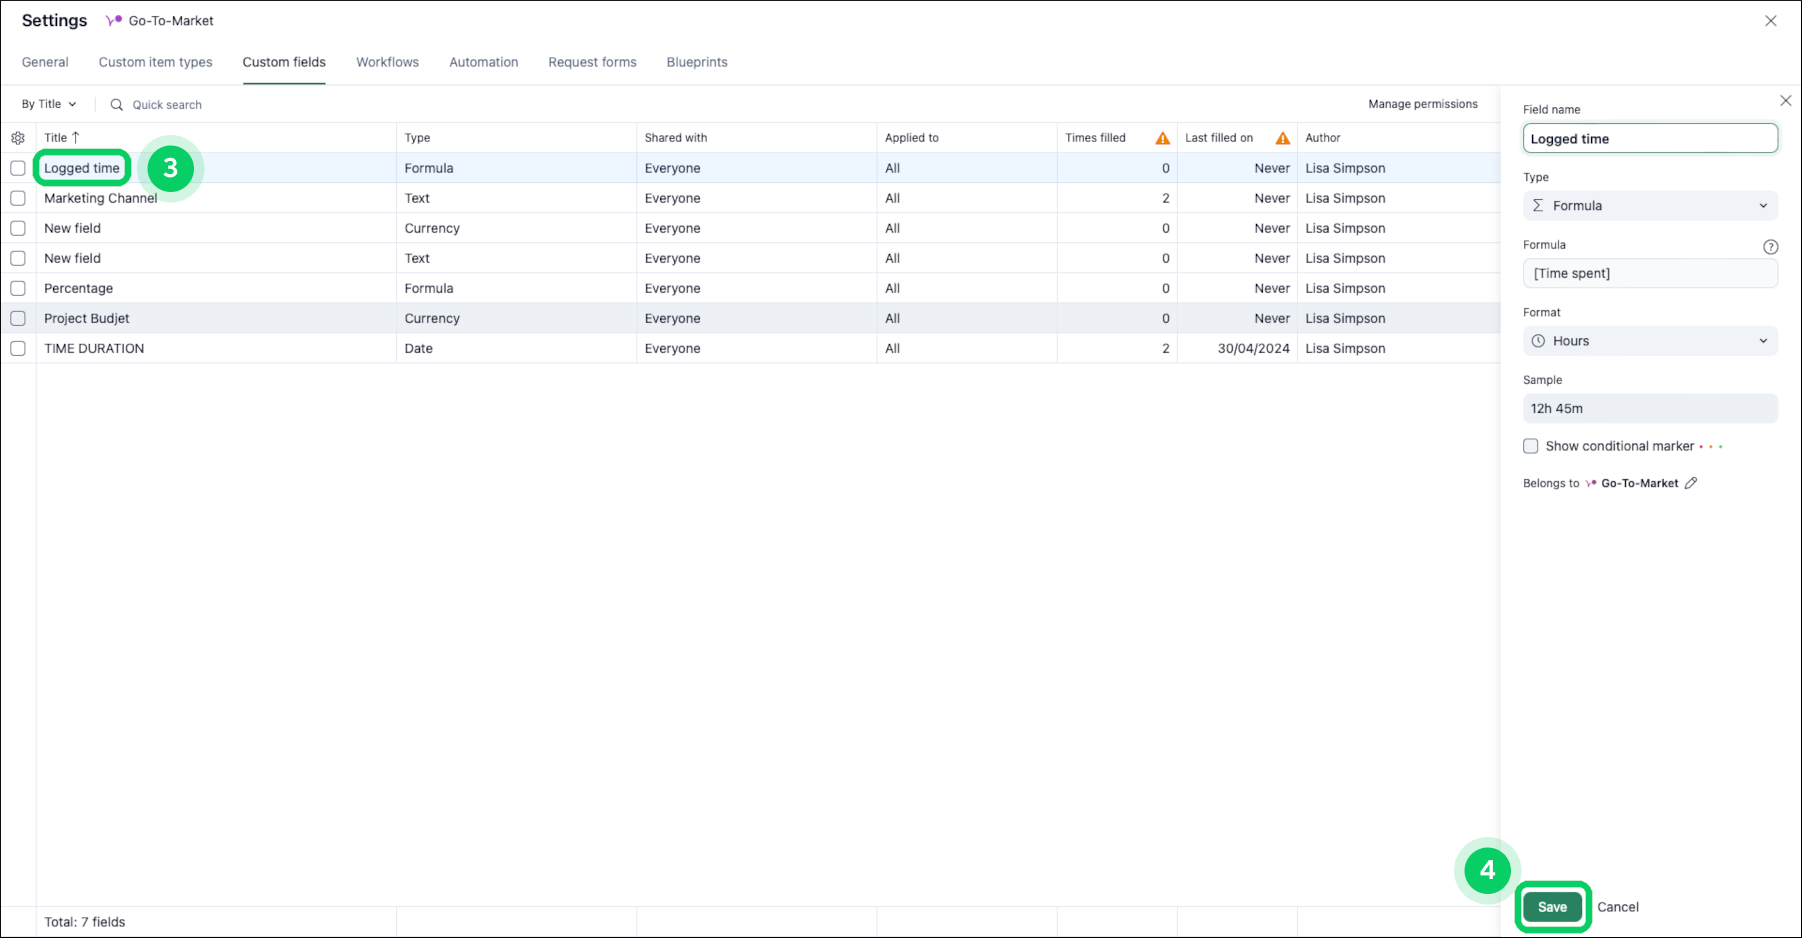The image size is (1802, 938).
Task: Expand the Format dropdown set to Hours
Action: pyautogui.click(x=1650, y=340)
